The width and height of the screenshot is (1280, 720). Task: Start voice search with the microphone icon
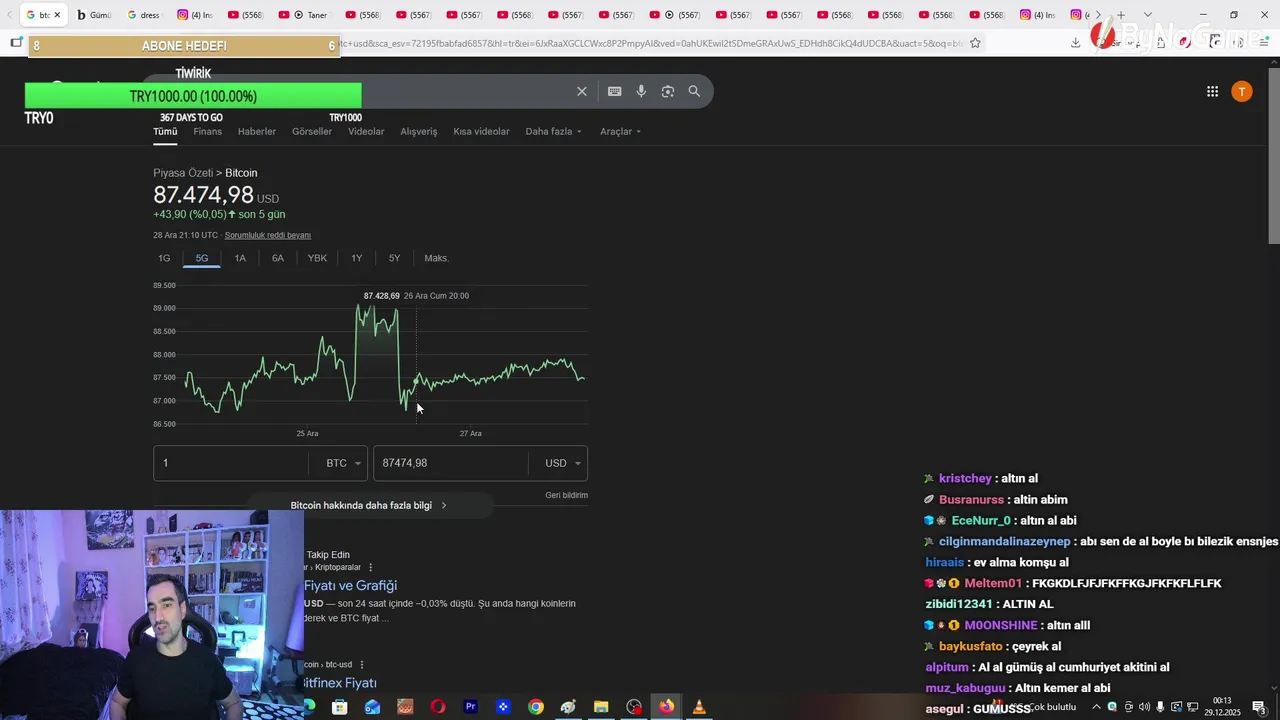[641, 91]
